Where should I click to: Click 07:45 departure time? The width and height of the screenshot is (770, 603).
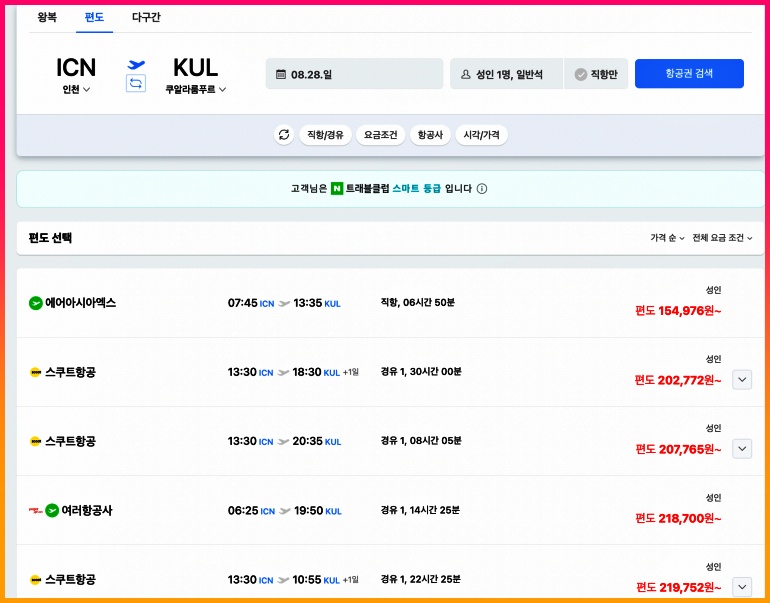(243, 303)
